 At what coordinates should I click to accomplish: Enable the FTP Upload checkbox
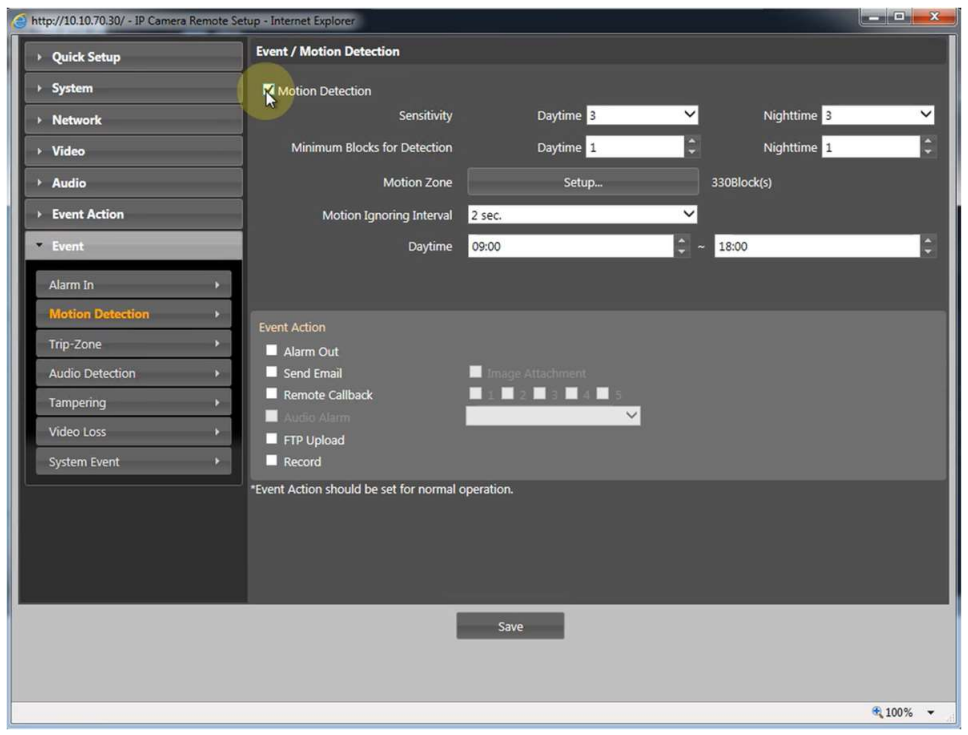271,439
